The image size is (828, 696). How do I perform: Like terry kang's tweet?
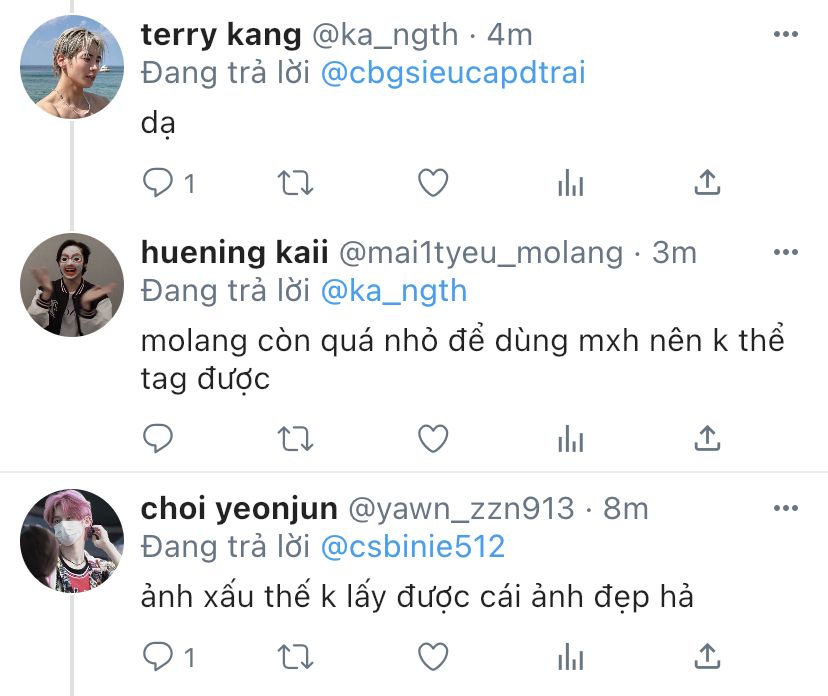point(432,182)
